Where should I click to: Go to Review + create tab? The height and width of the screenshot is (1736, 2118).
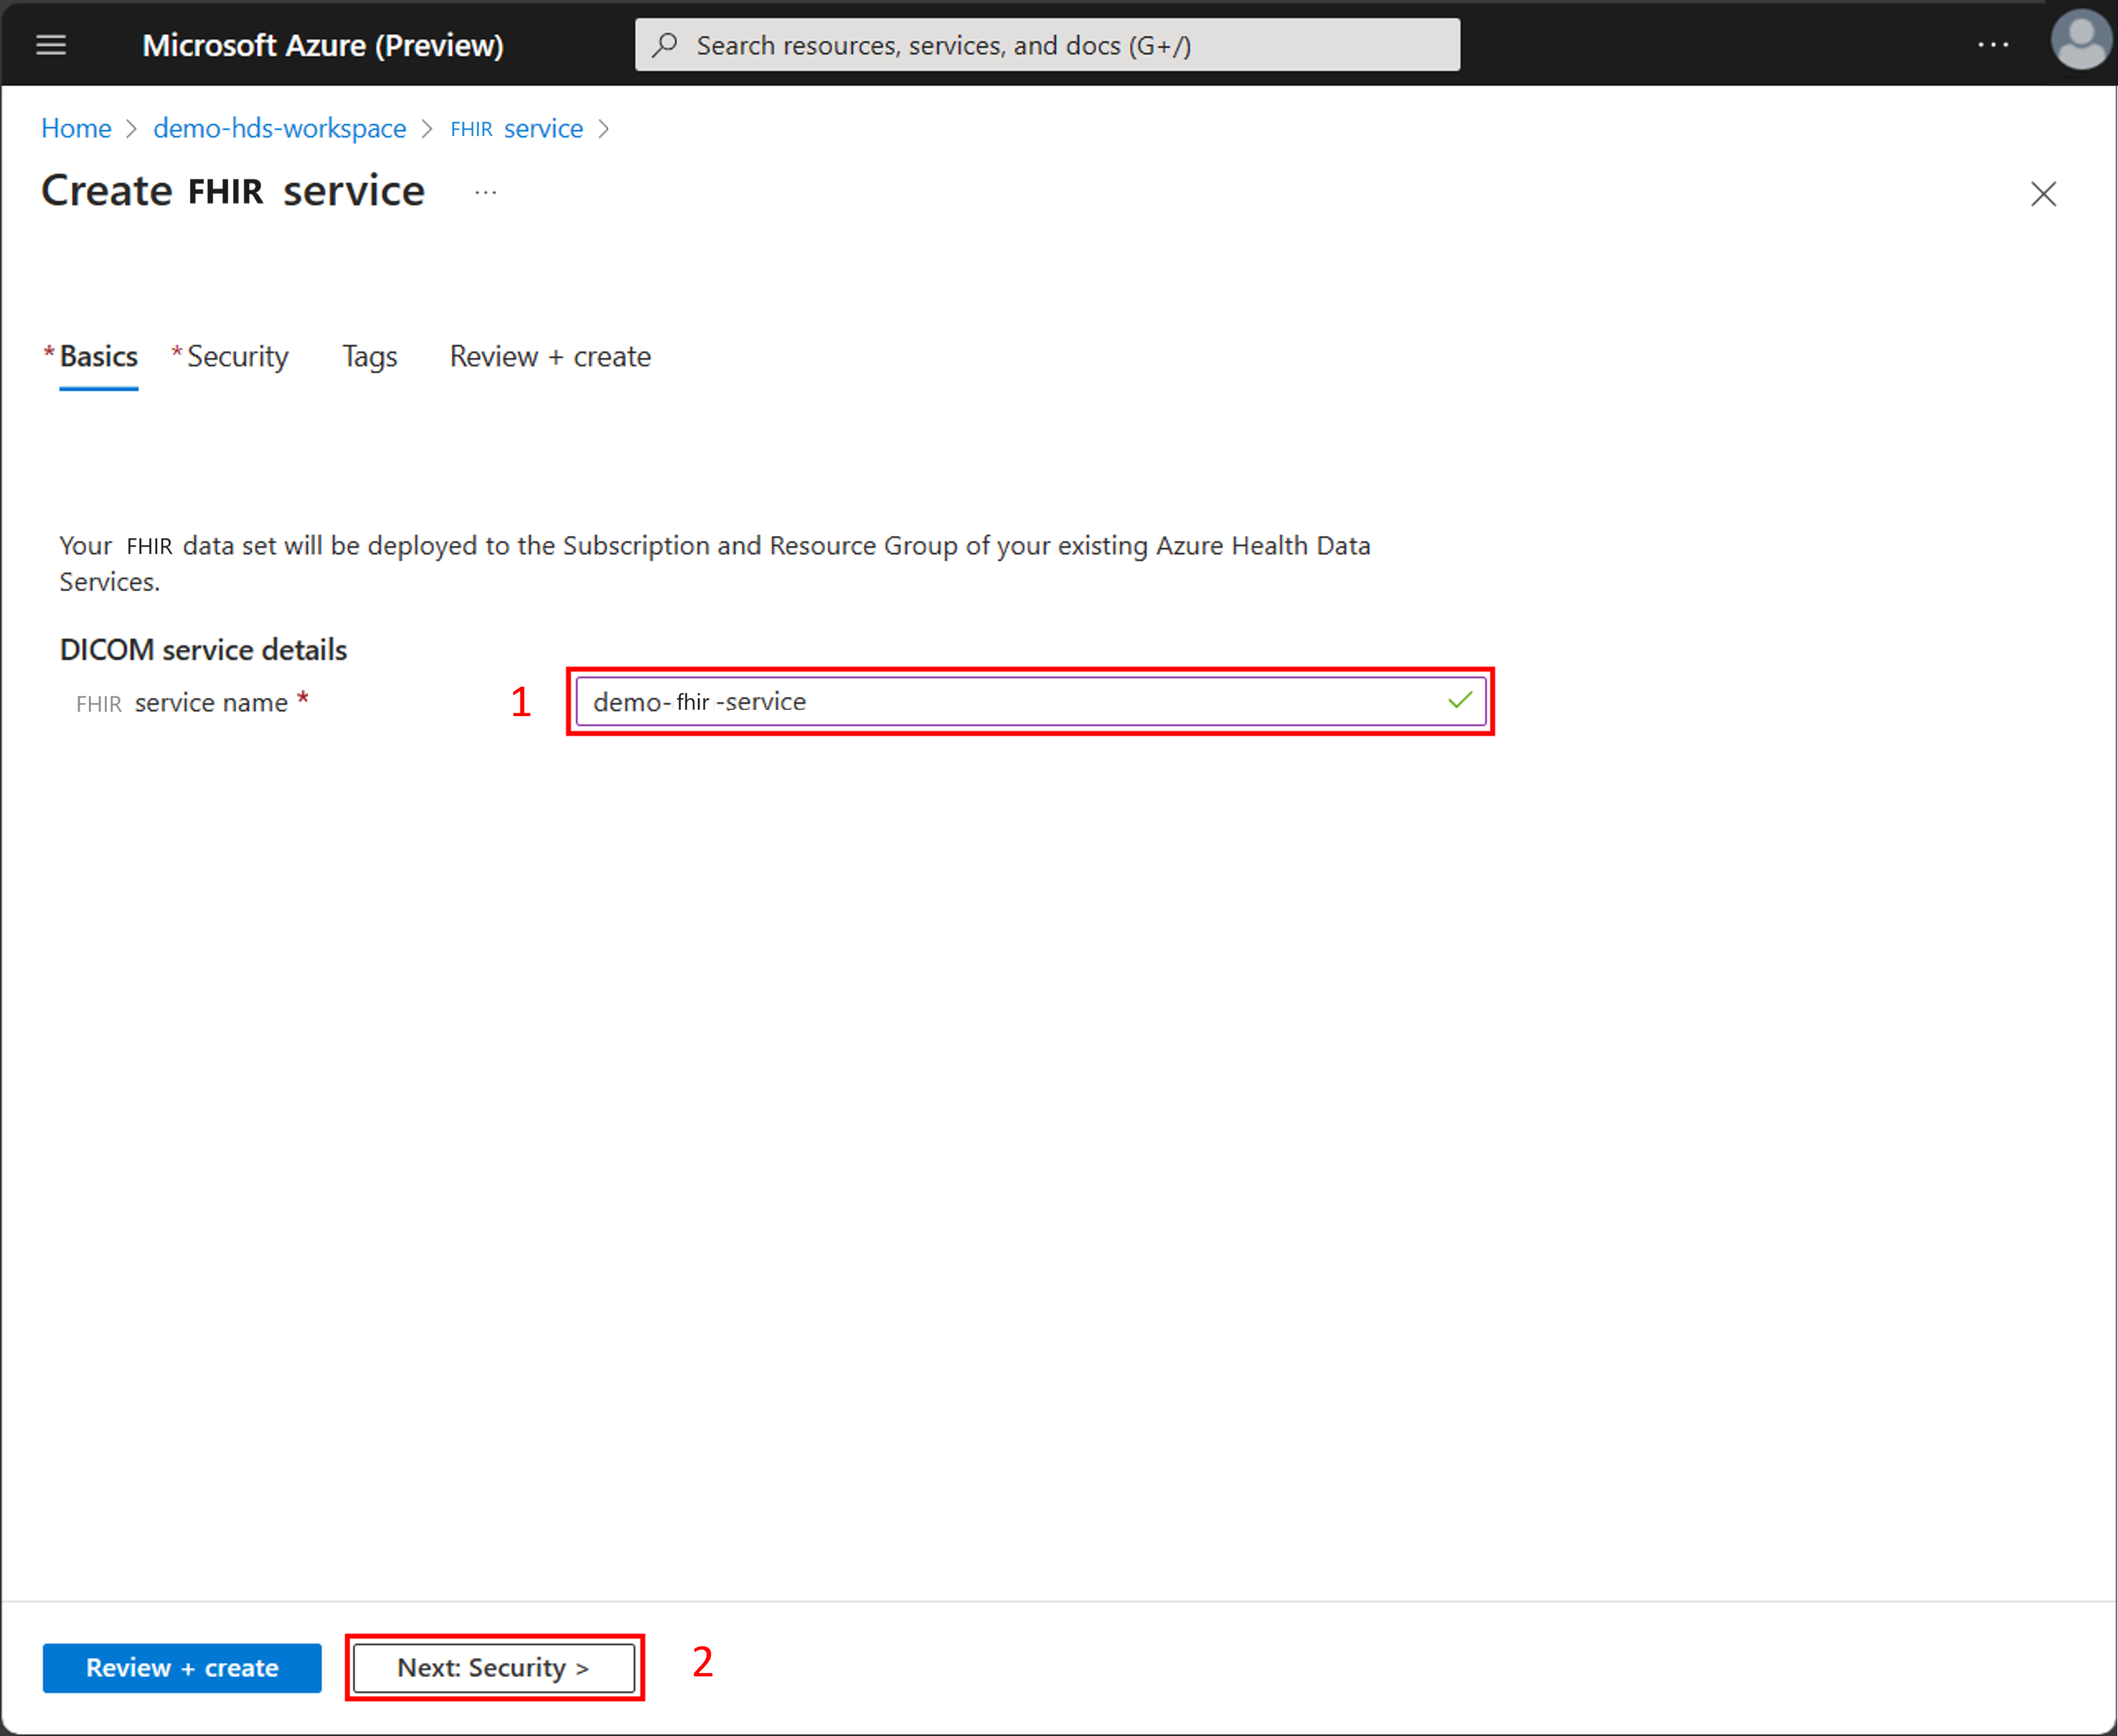pos(550,356)
